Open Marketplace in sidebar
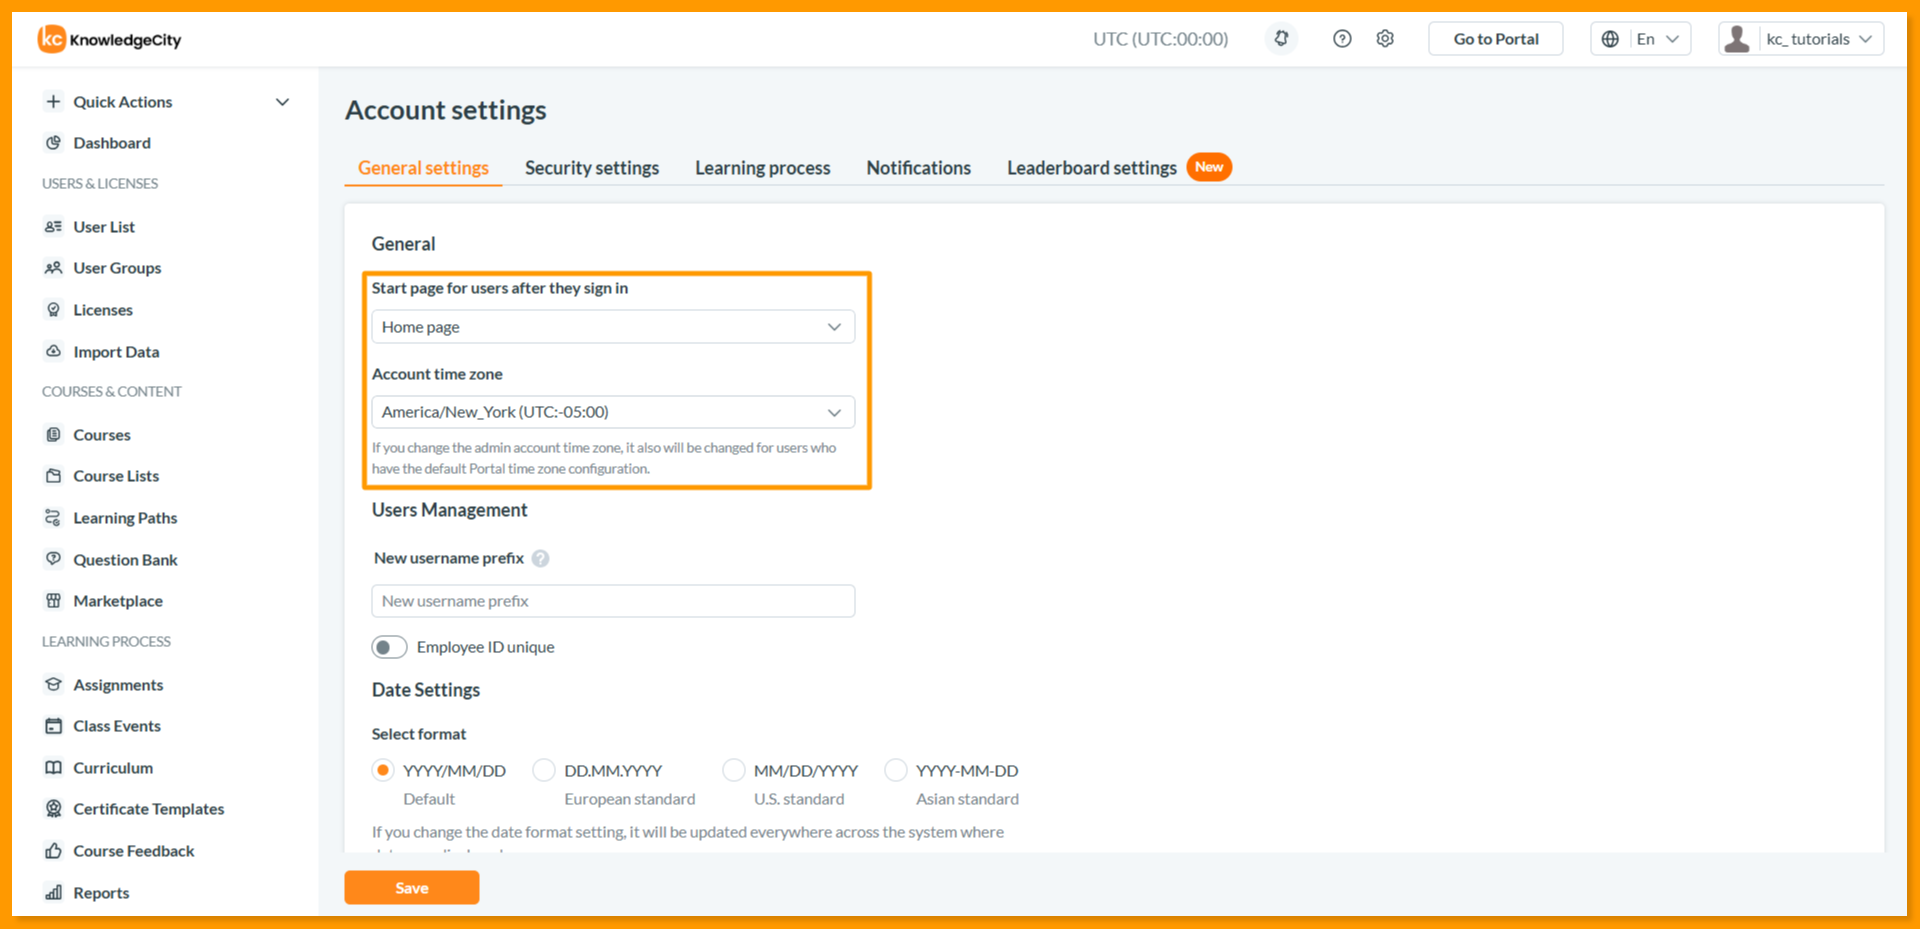Viewport: 1920px width, 929px height. tap(118, 601)
